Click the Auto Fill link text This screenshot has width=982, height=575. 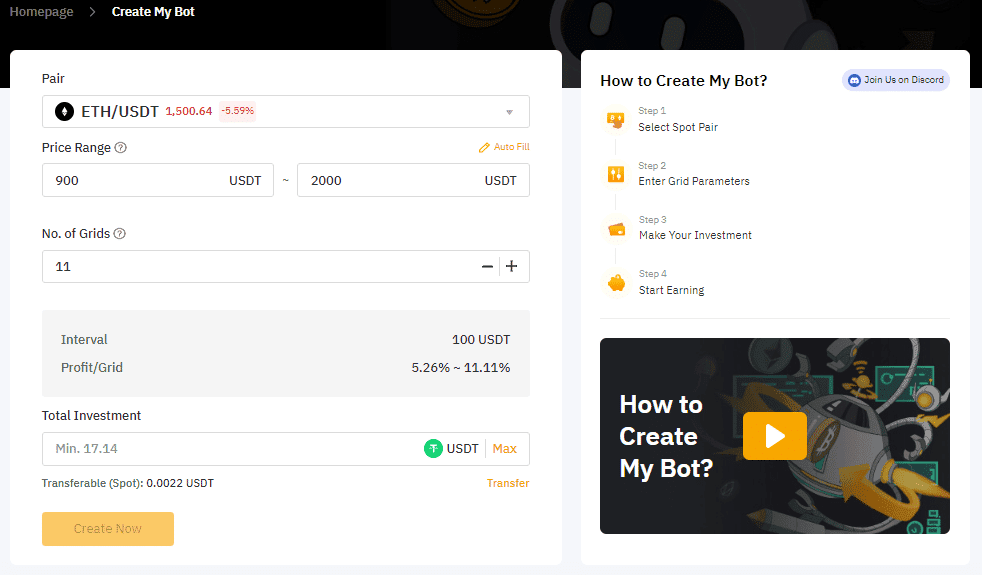coord(511,147)
